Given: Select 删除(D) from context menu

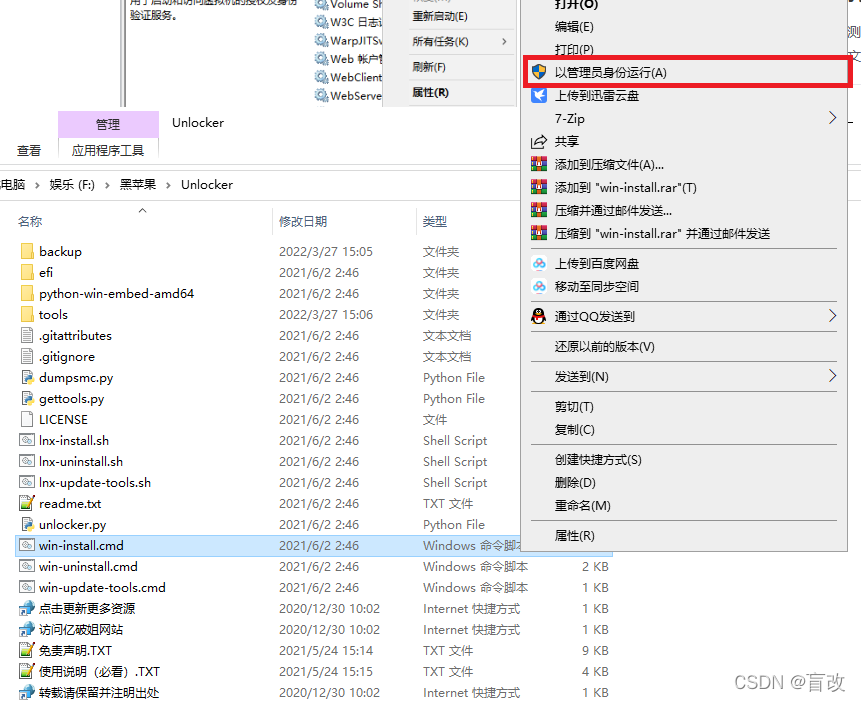Looking at the screenshot, I should (x=575, y=483).
